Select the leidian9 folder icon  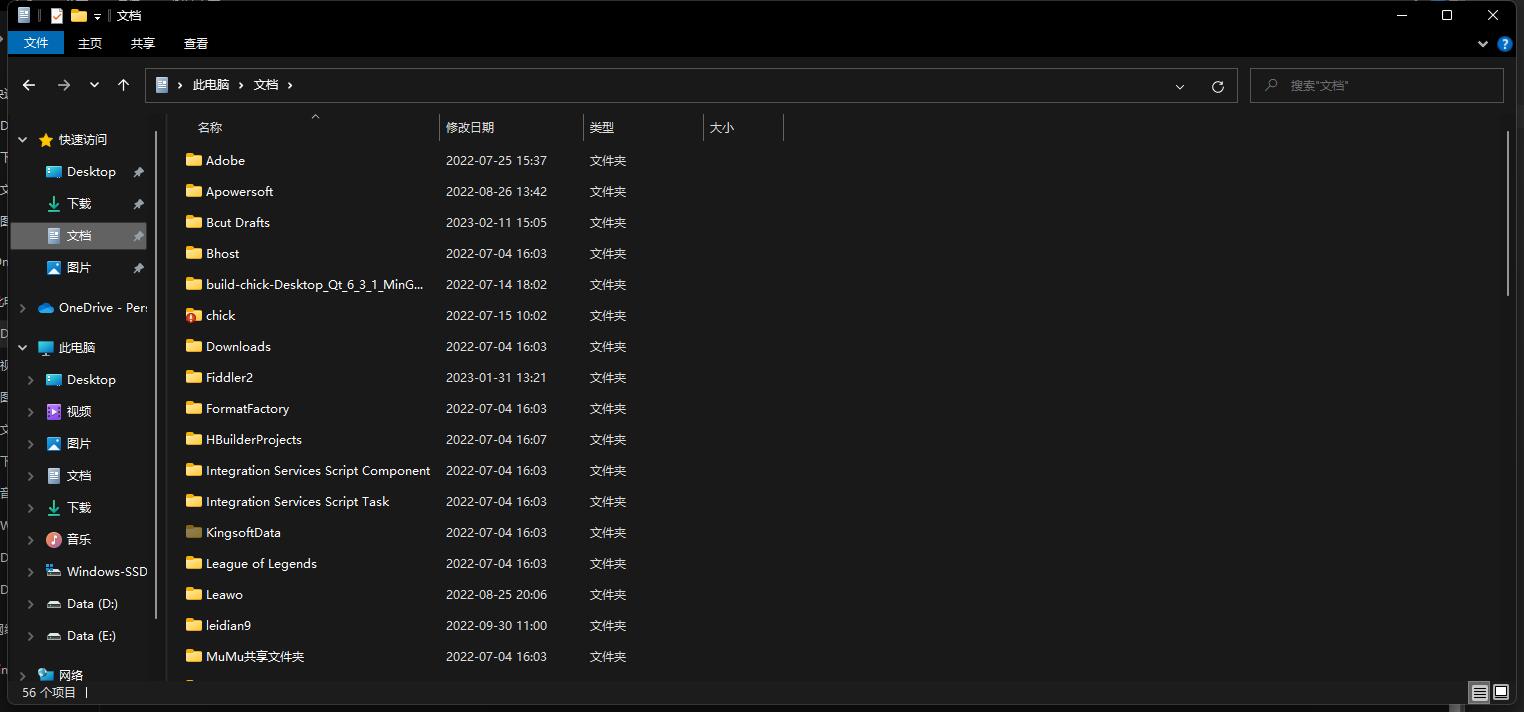pyautogui.click(x=194, y=625)
